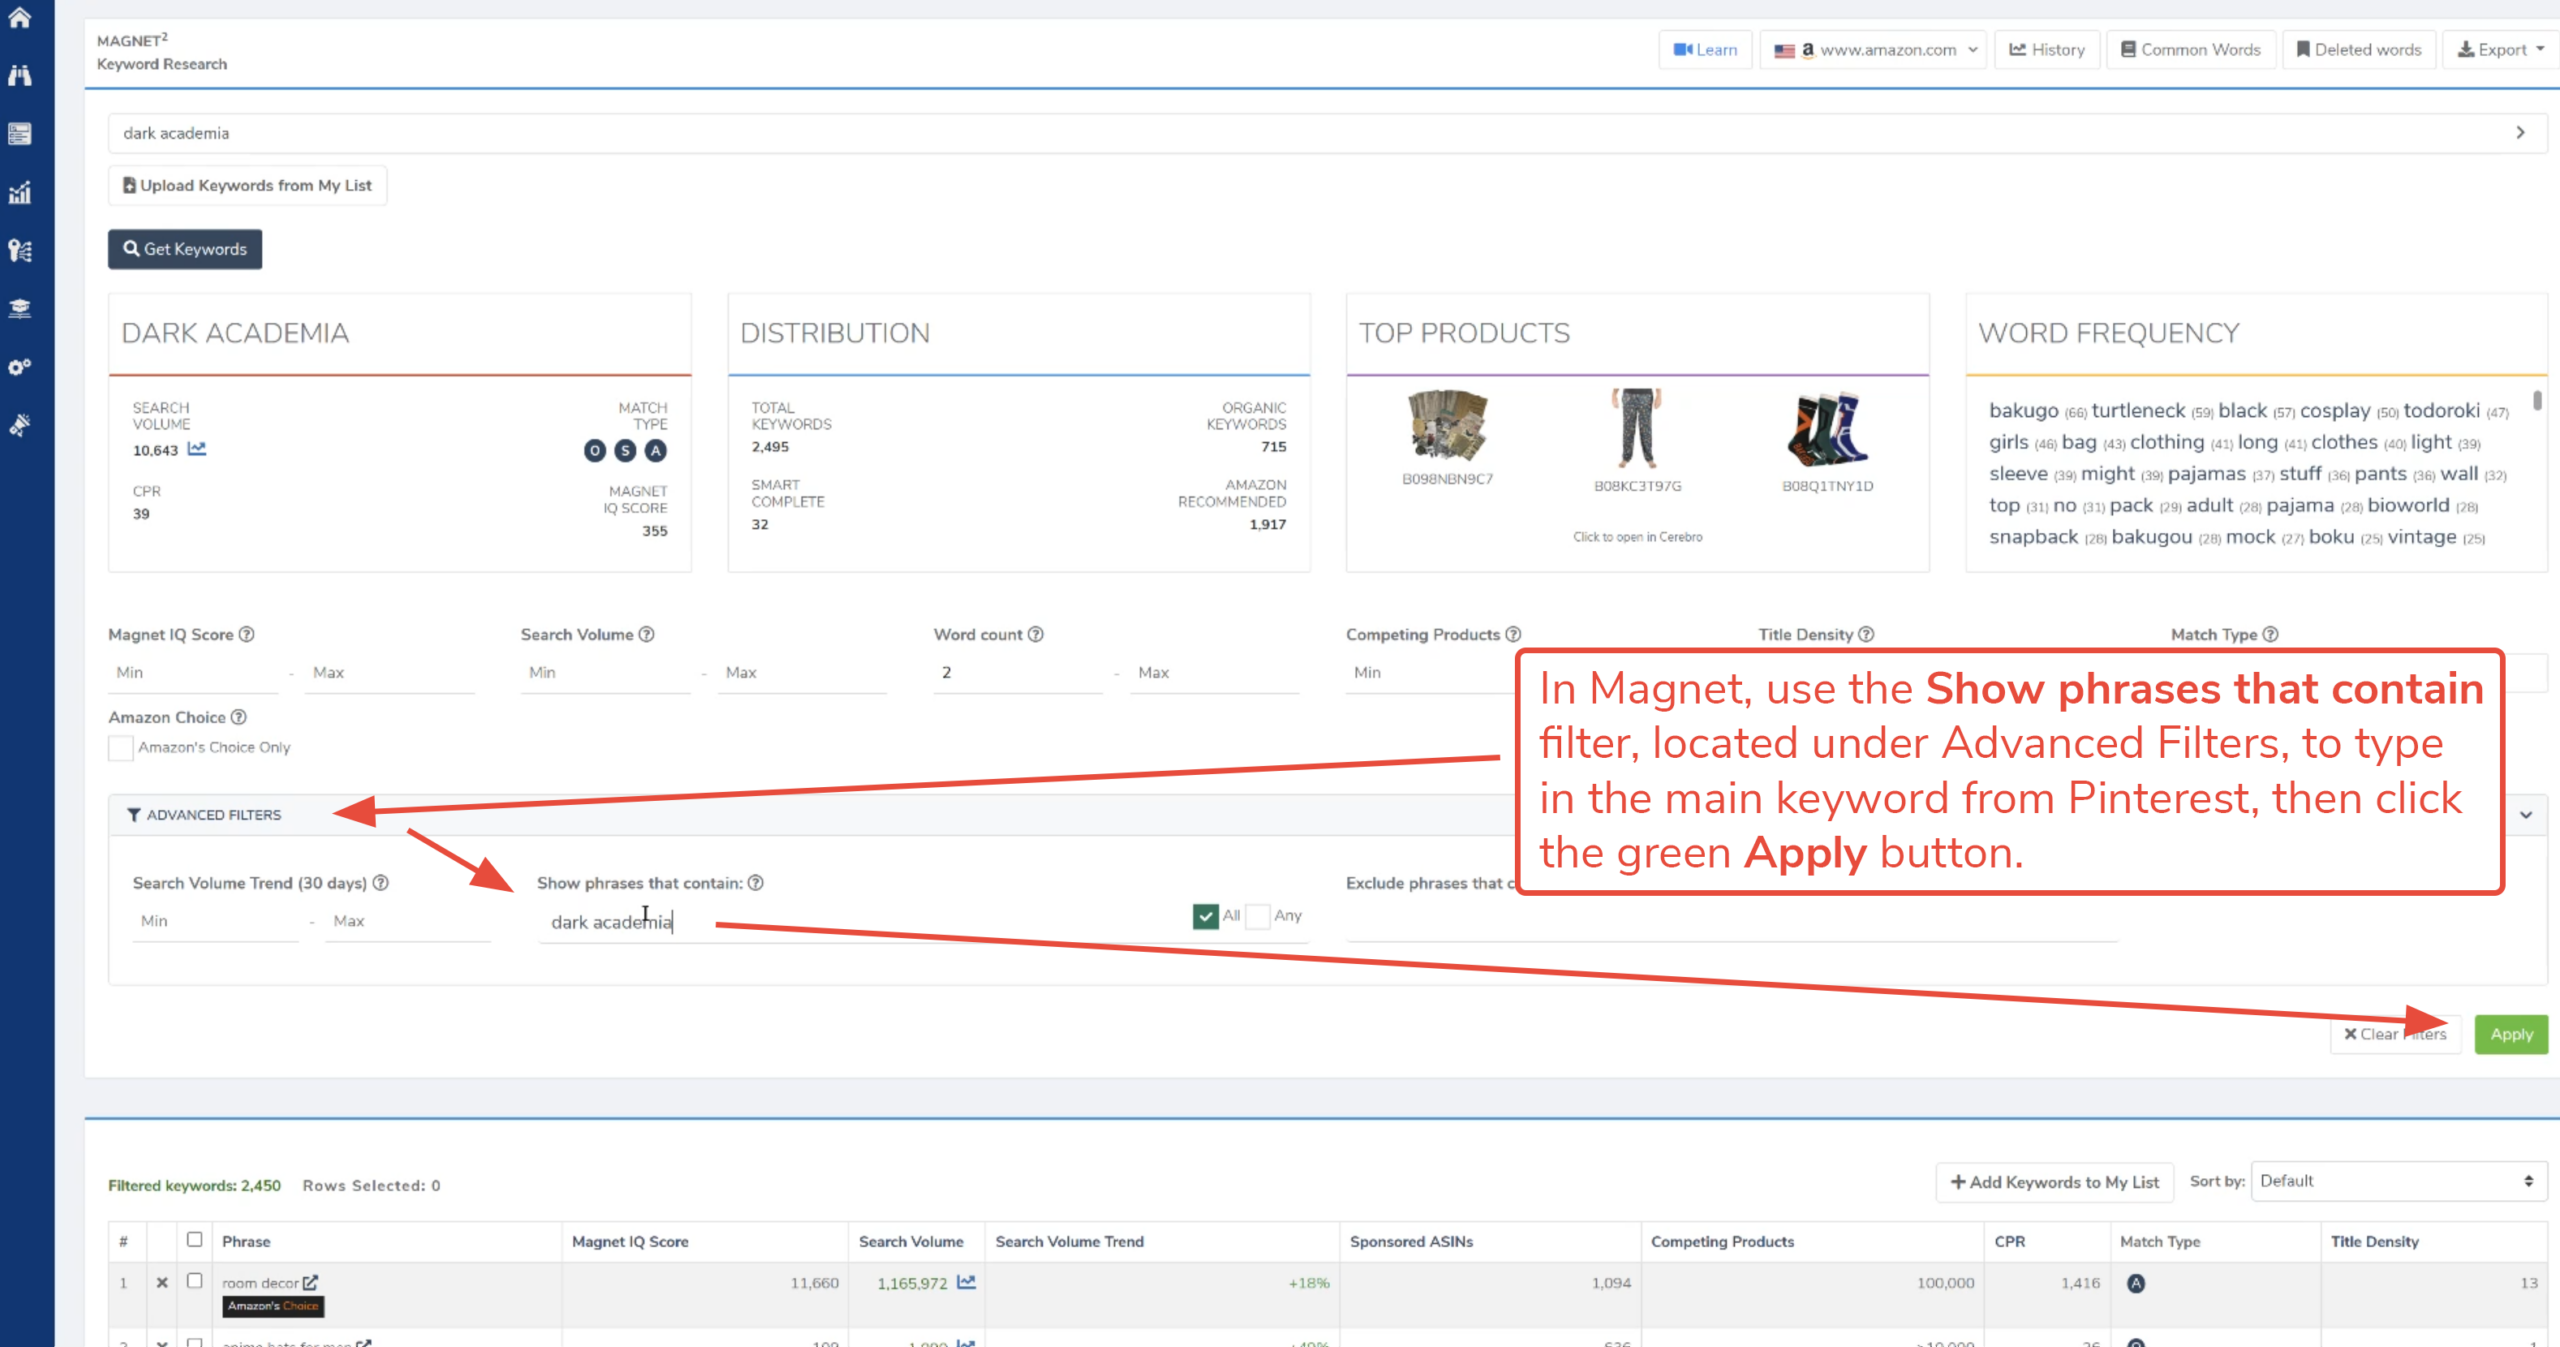Open room decor phrase external link icon

click(311, 1282)
